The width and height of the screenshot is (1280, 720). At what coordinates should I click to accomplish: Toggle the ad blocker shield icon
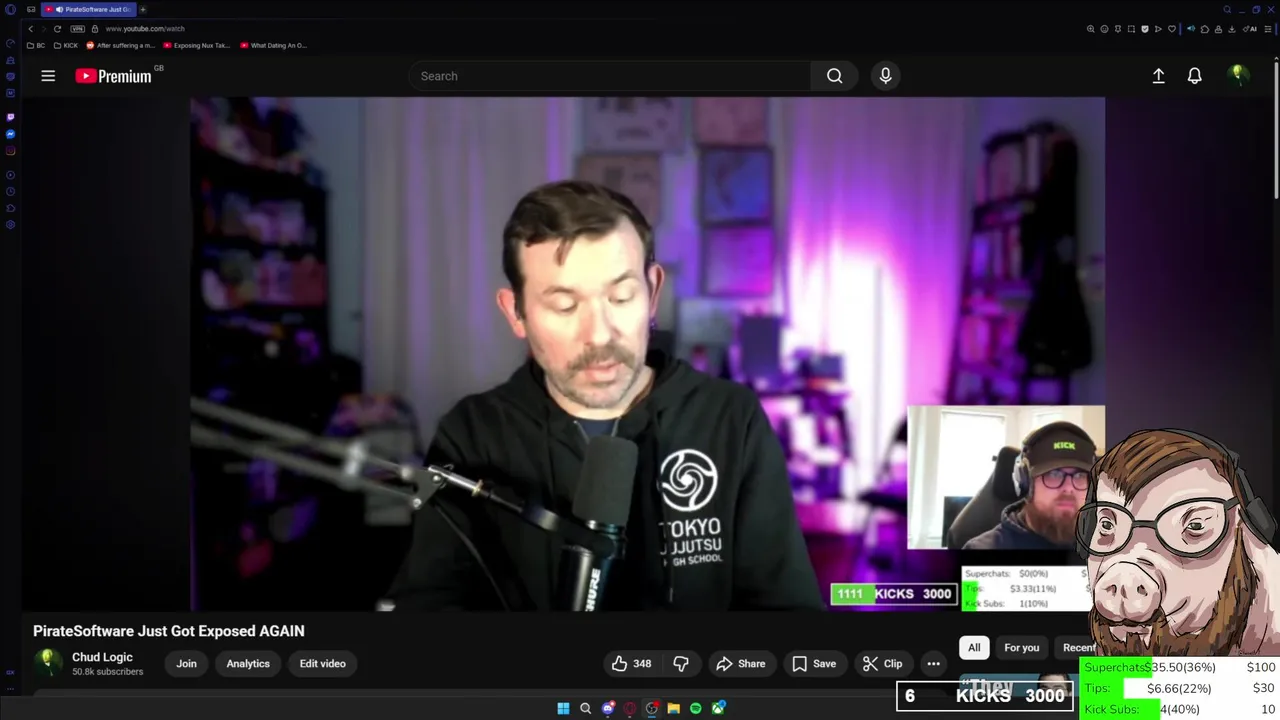pyautogui.click(x=1145, y=29)
